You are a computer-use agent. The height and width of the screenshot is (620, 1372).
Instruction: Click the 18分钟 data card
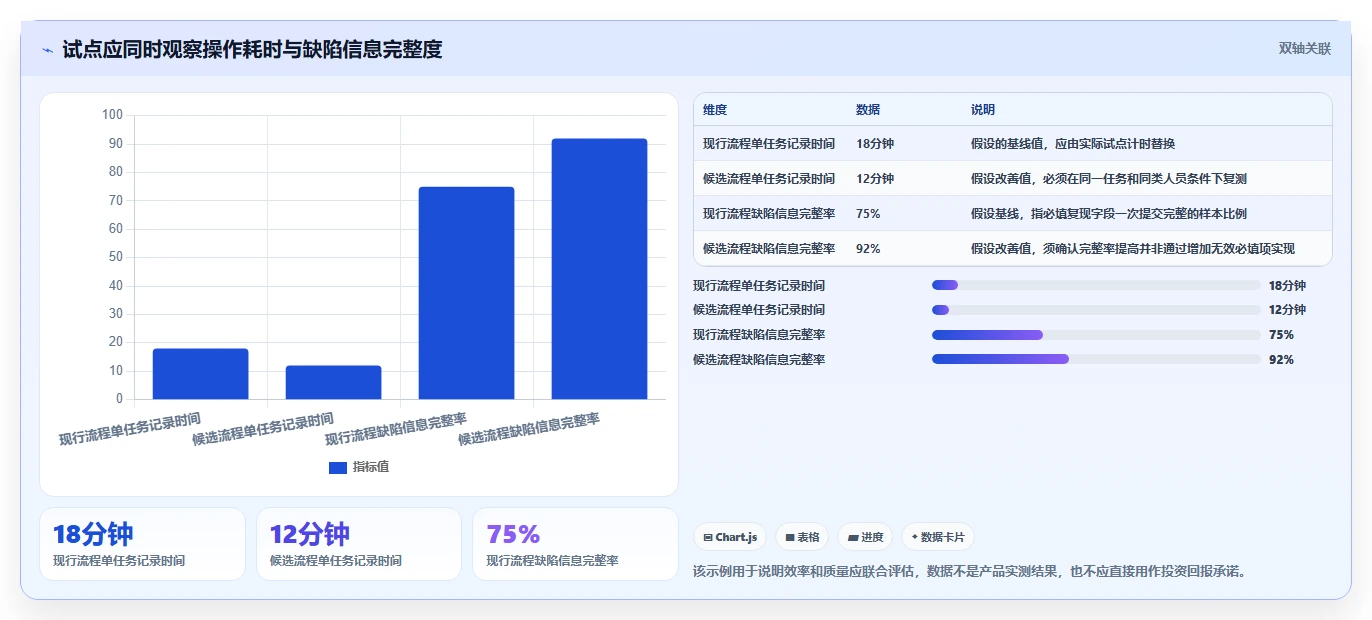(x=142, y=544)
